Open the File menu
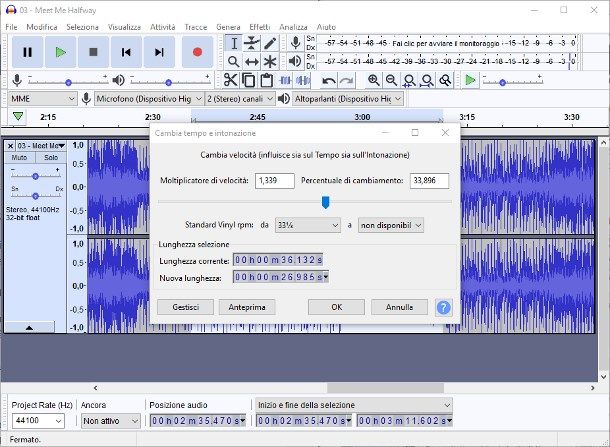 (11, 27)
